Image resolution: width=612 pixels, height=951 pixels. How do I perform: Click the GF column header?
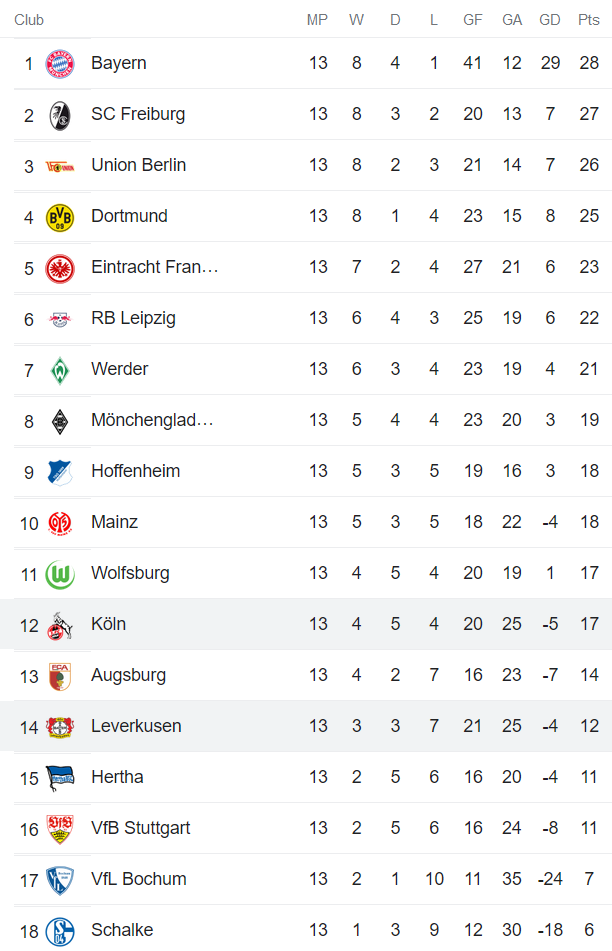(472, 18)
